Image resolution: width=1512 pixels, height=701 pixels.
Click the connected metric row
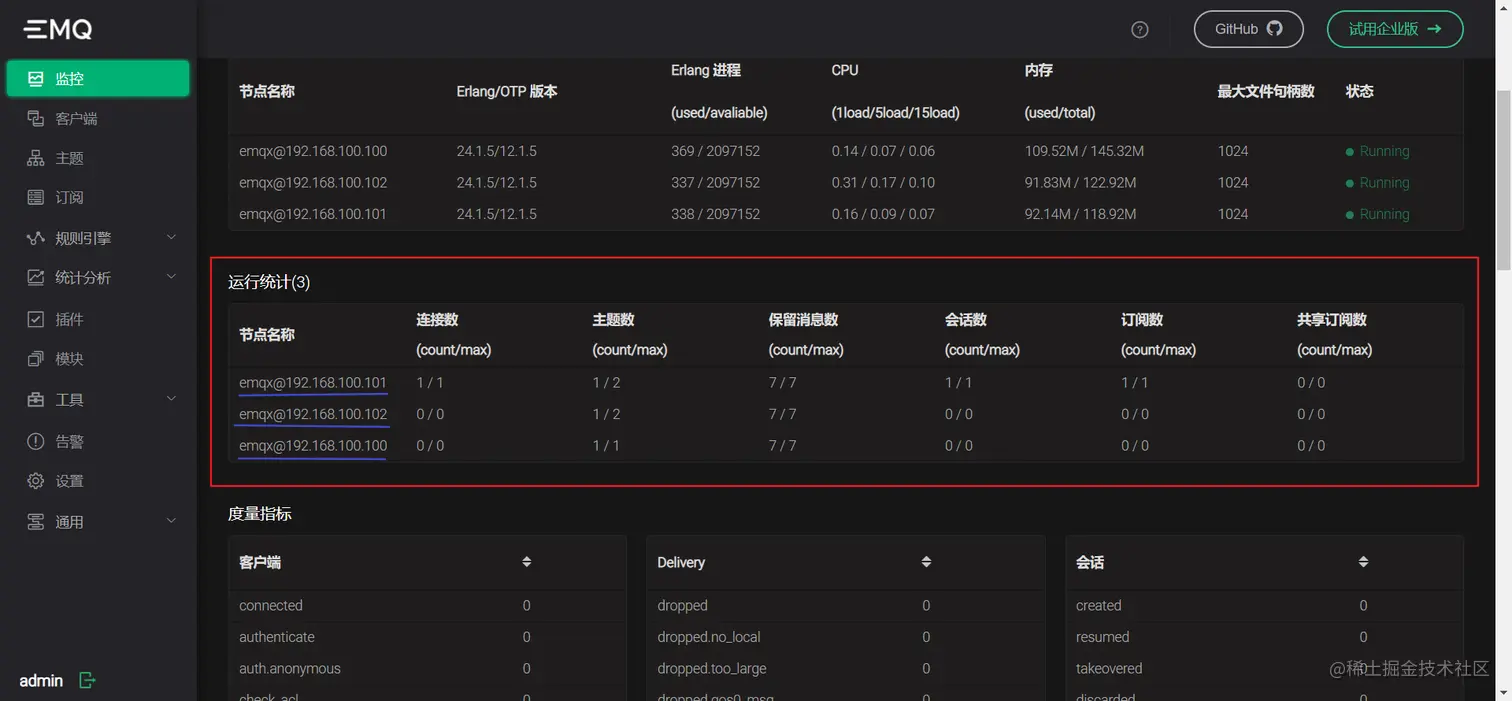pyautogui.click(x=427, y=605)
